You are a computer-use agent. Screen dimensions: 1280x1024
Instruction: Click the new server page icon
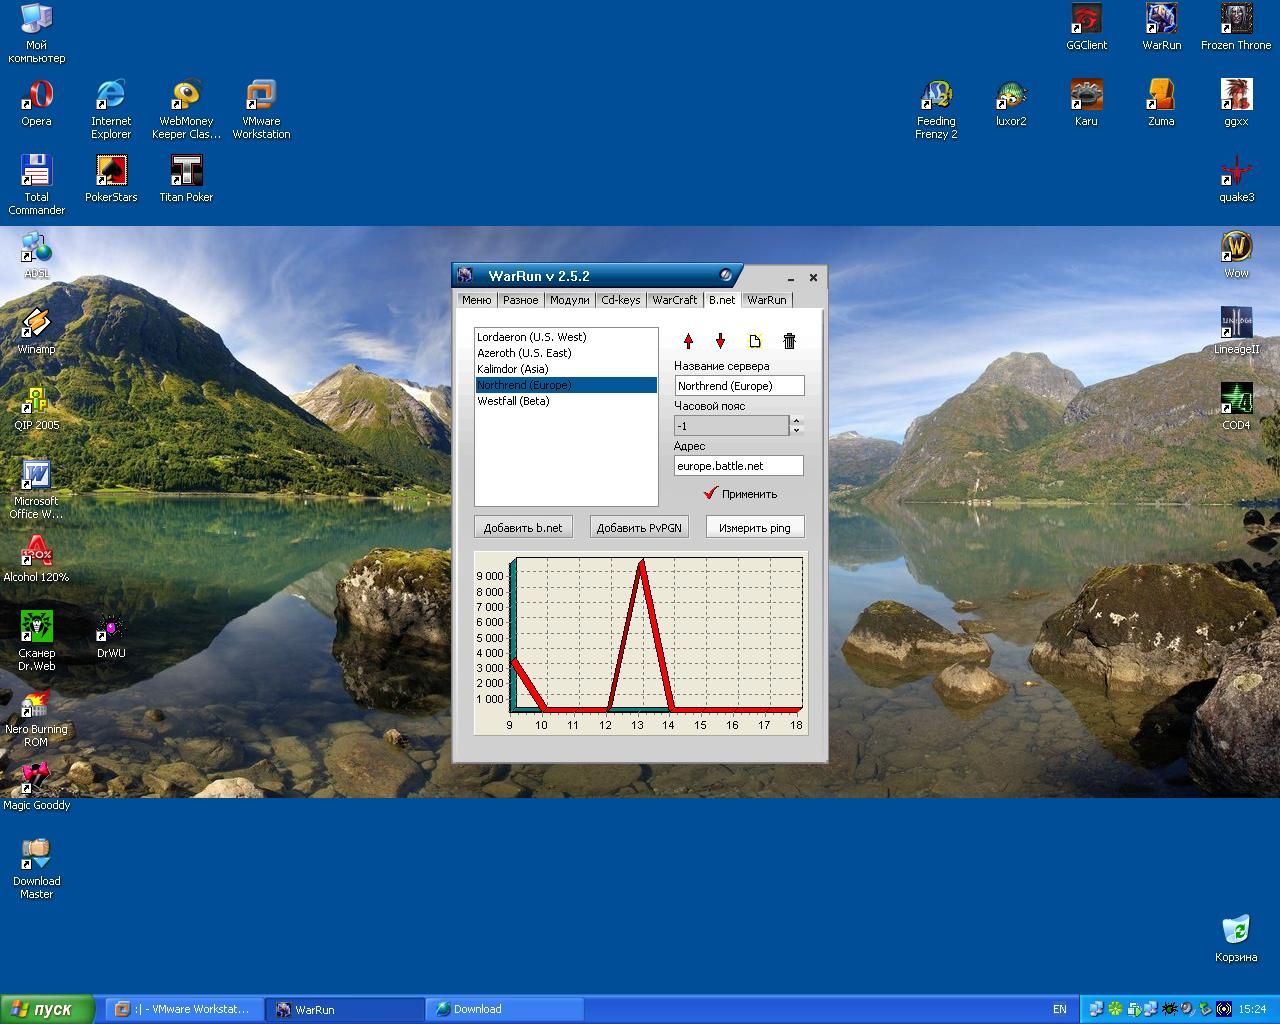755,342
